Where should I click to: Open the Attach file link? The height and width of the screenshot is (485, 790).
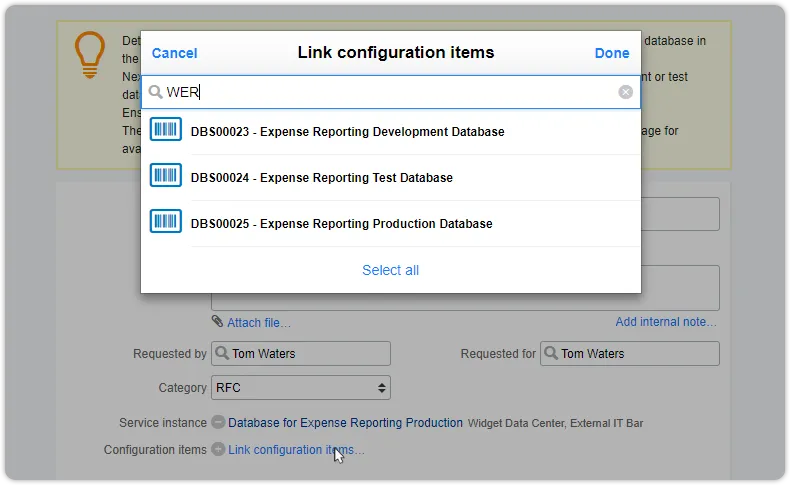coord(258,322)
